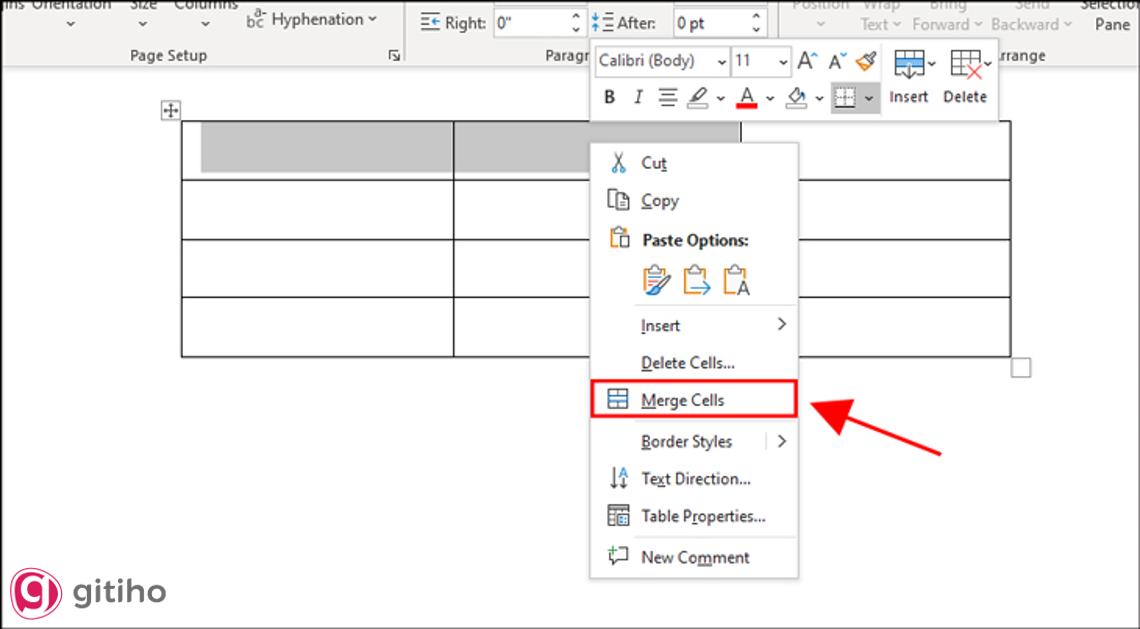The width and height of the screenshot is (1140, 629).
Task: Click the Text Direction icon
Action: point(618,478)
